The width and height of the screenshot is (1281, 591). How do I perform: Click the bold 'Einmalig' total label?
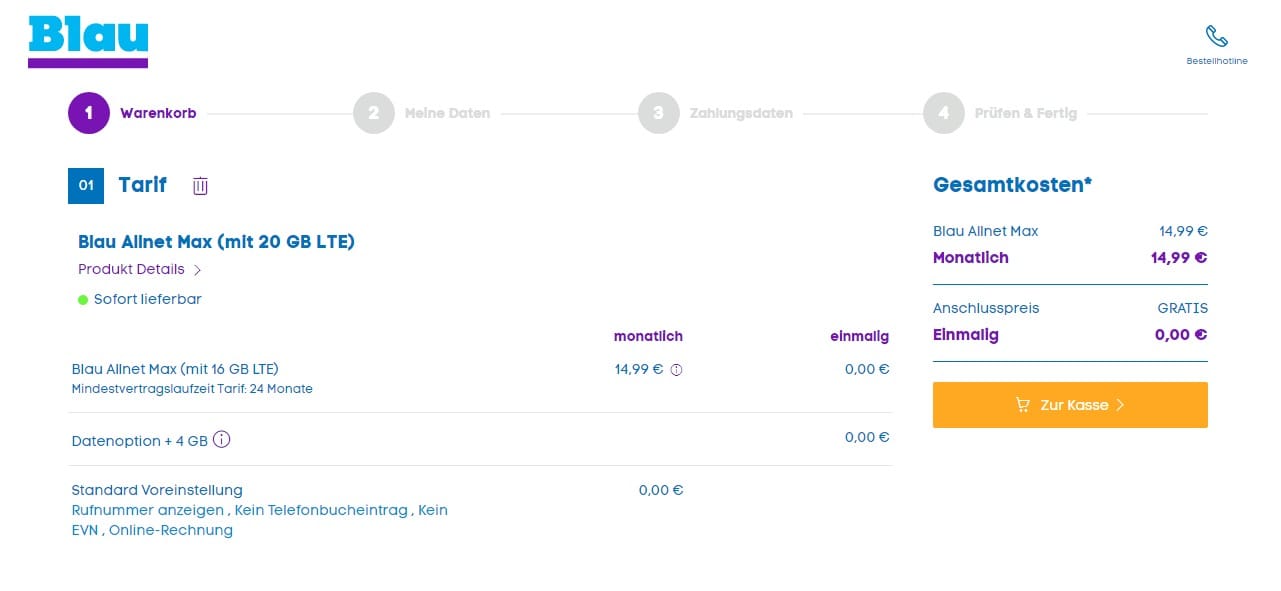click(966, 335)
